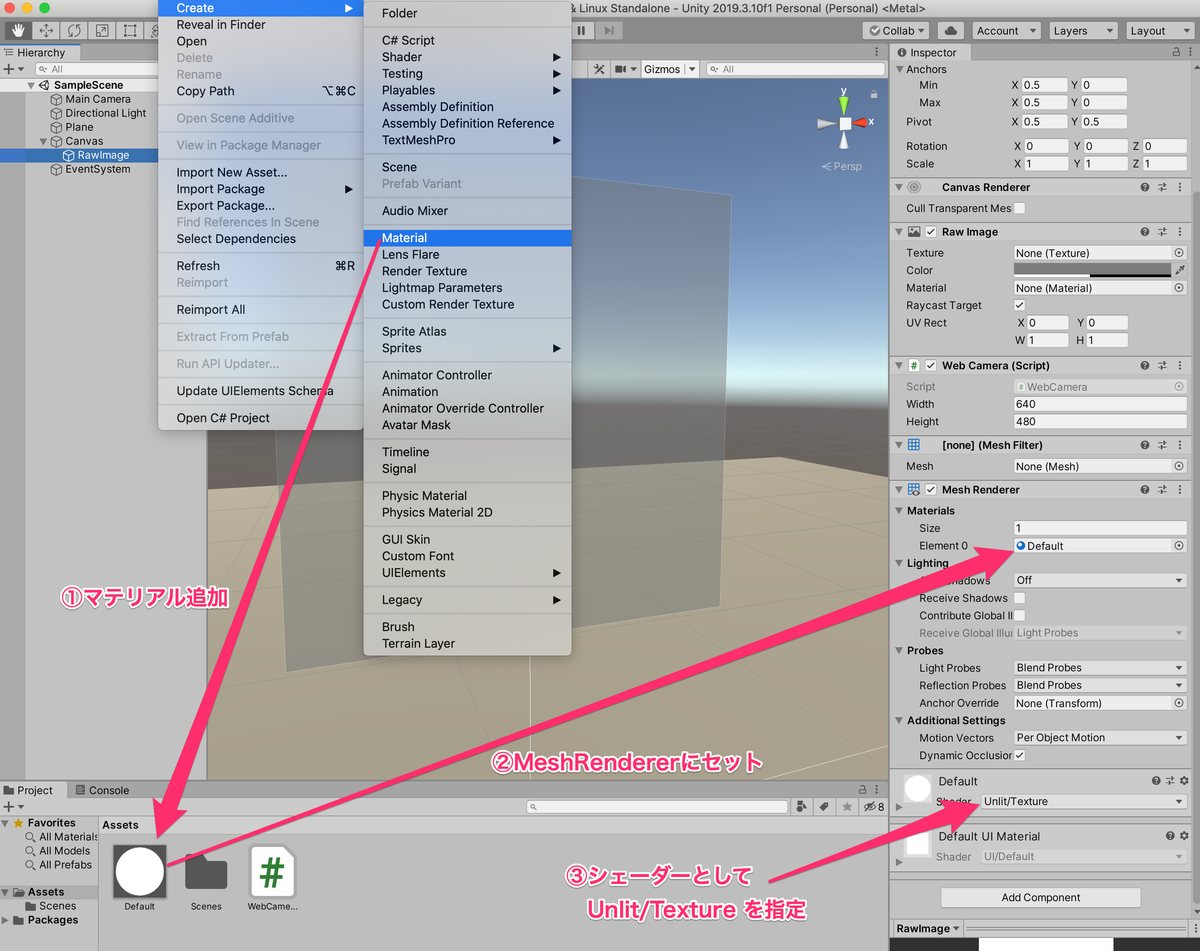
Task: Select the Rotate tool
Action: pyautogui.click(x=74, y=30)
